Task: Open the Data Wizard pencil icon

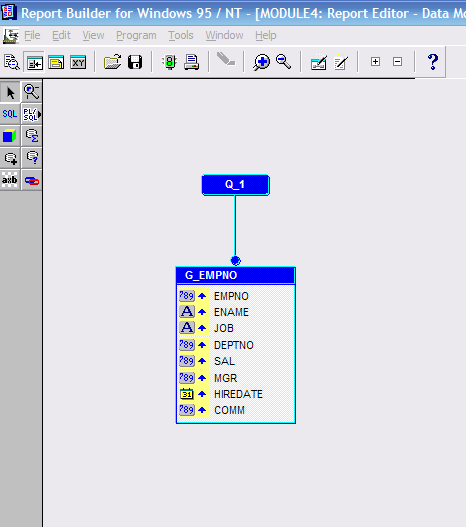Action: 341,62
